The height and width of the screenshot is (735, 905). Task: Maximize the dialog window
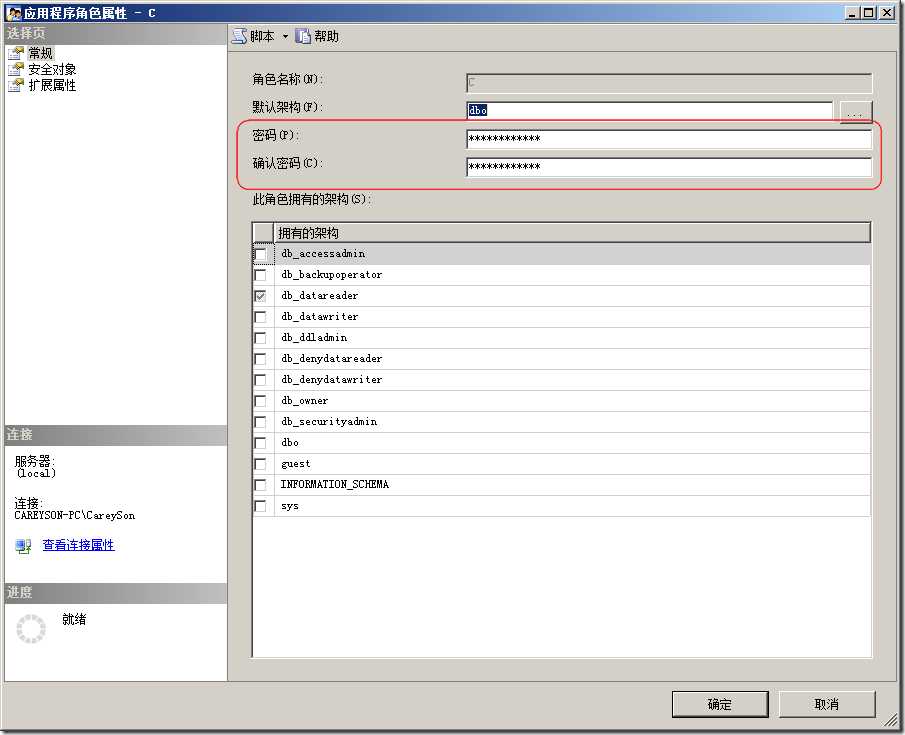869,13
